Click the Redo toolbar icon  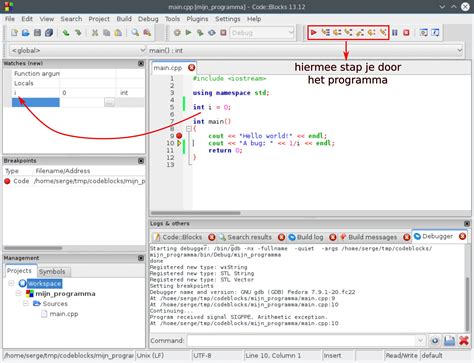[x=78, y=33]
